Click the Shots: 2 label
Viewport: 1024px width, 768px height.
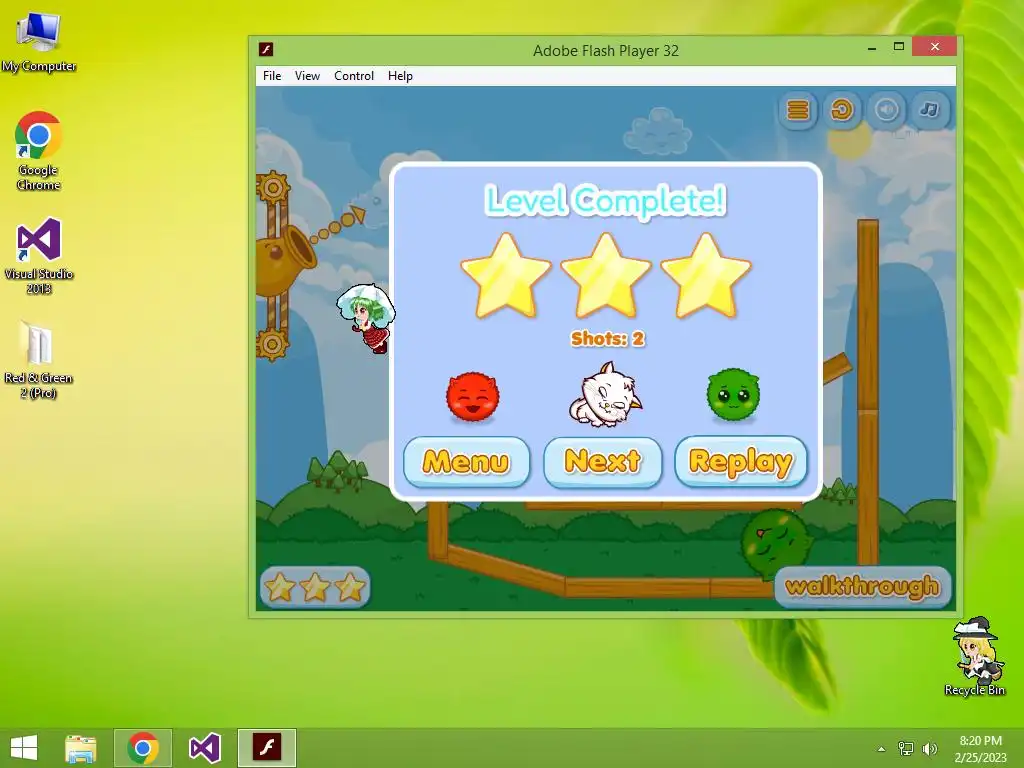coord(607,338)
